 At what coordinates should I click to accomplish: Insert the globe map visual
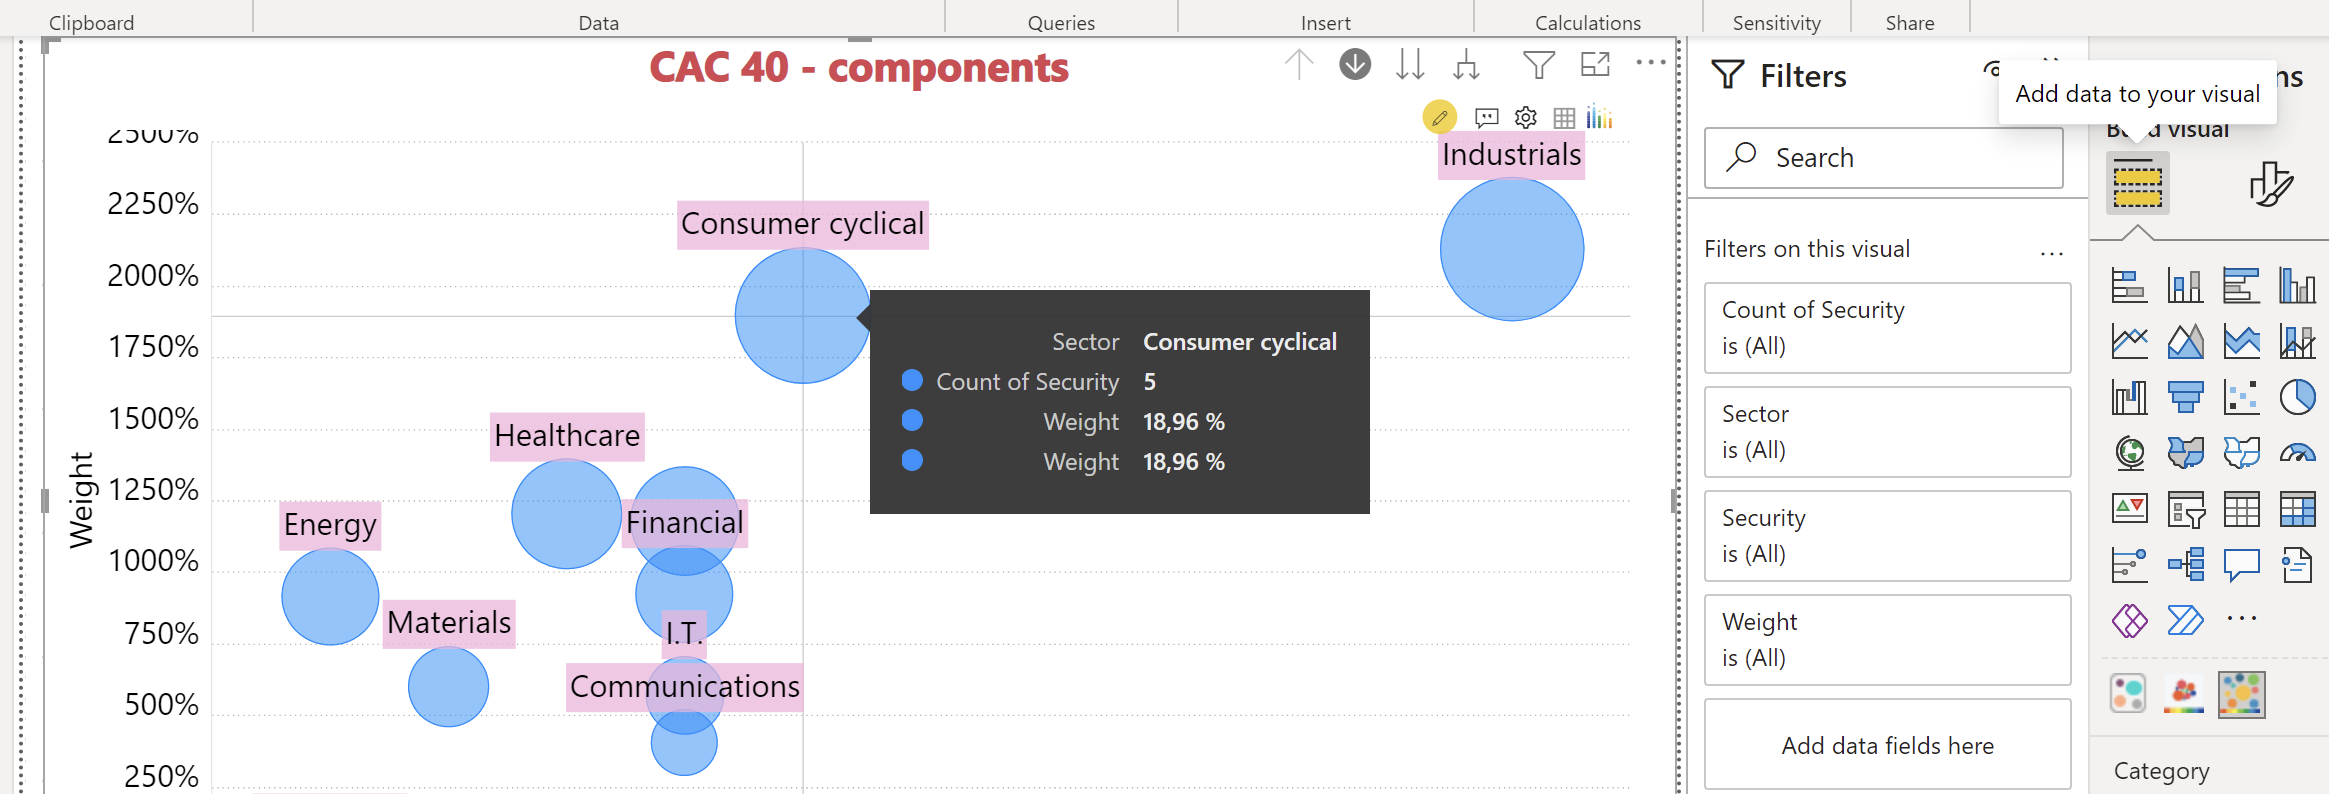[x=2129, y=453]
